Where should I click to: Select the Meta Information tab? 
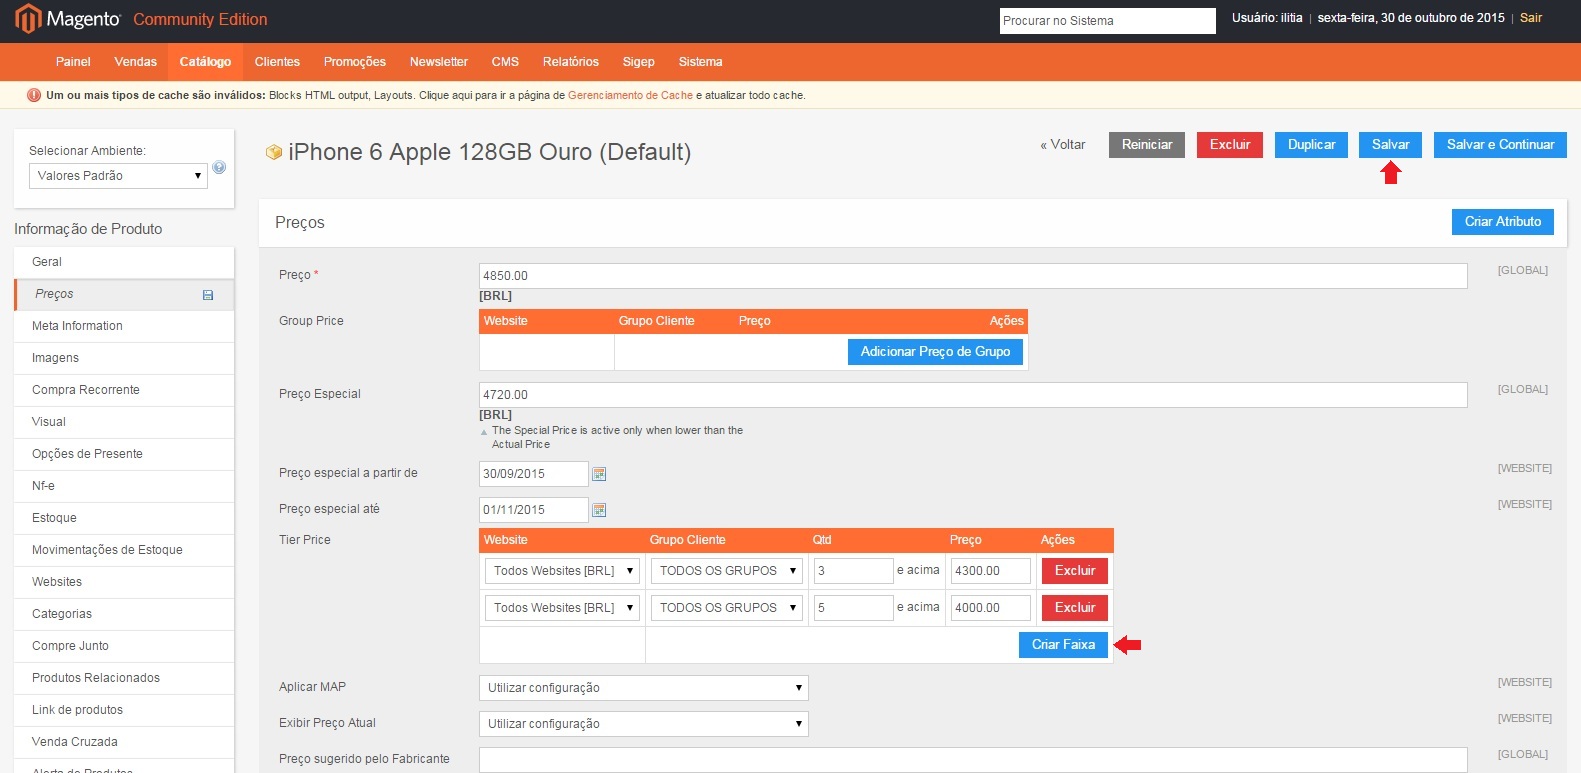[x=124, y=326]
